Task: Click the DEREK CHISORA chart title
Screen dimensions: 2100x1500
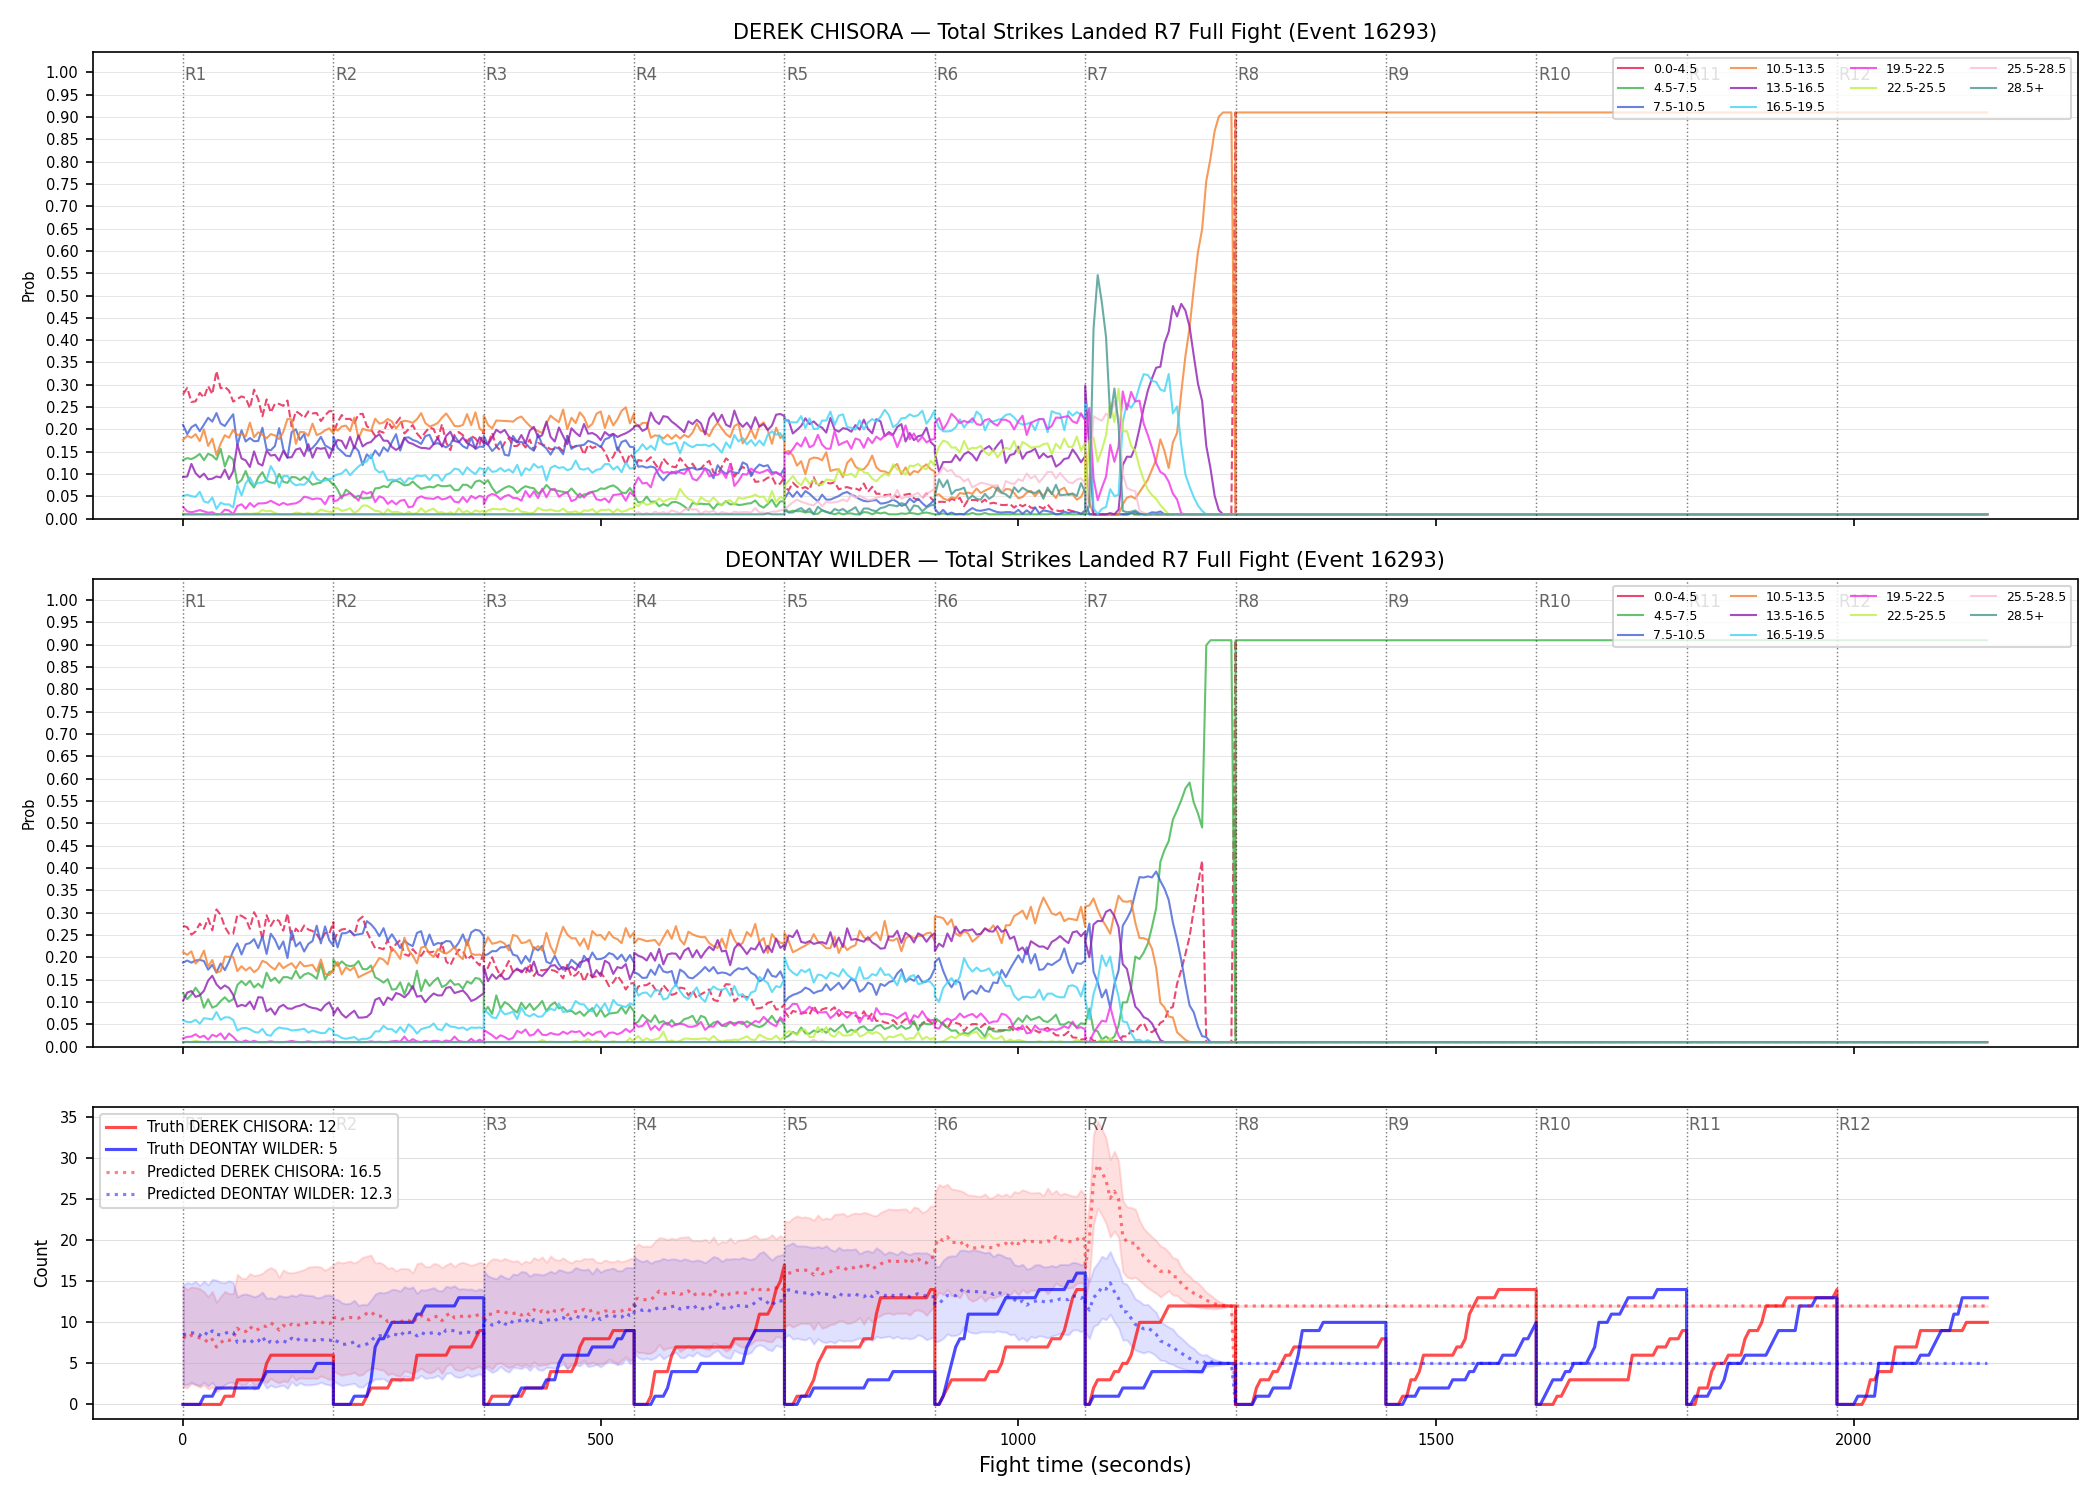Action: click(1084, 32)
